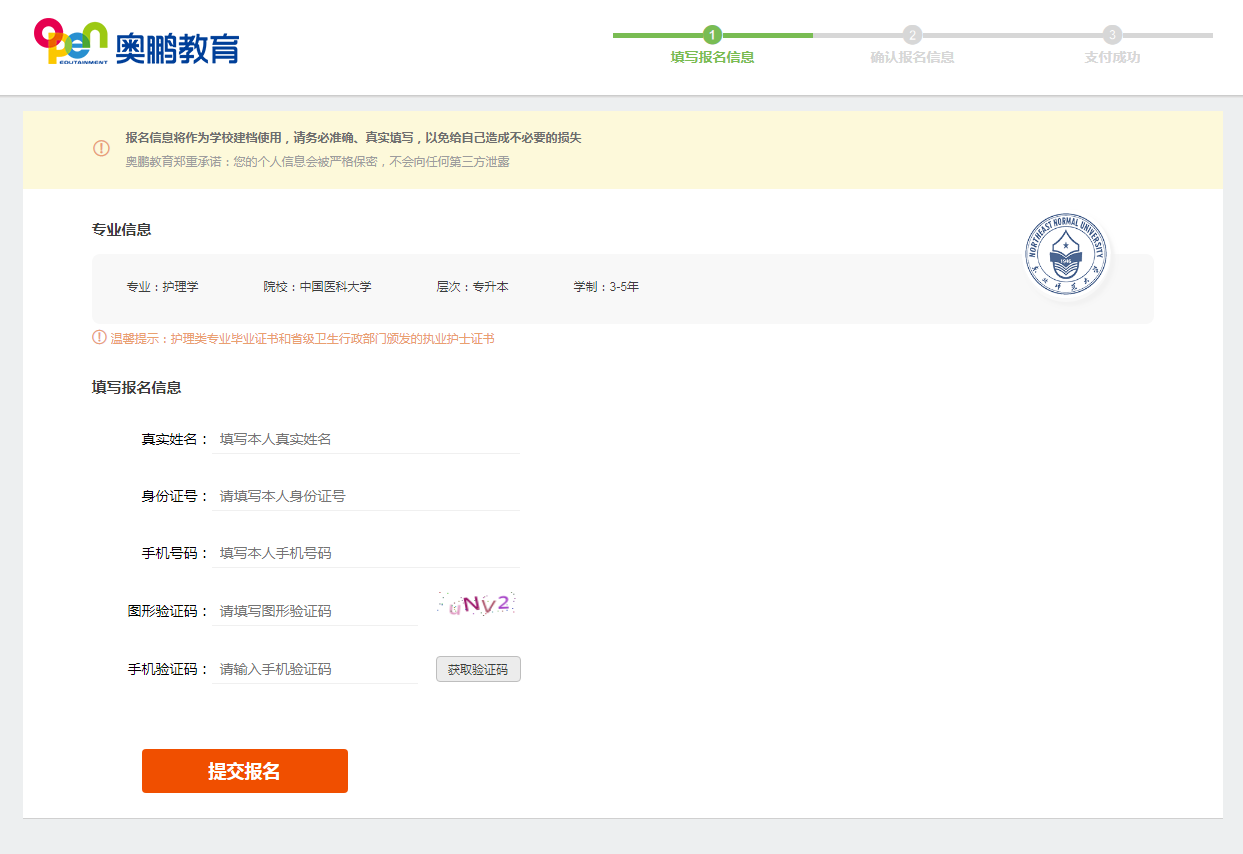This screenshot has width=1243, height=854.
Task: Focus the 真实姓名 input field
Action: coord(366,439)
